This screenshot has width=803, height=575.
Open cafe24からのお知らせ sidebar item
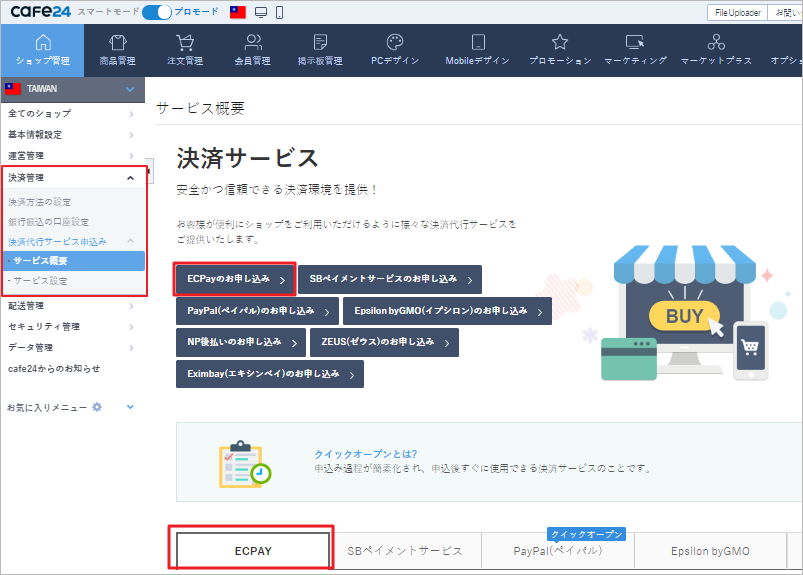[x=54, y=369]
